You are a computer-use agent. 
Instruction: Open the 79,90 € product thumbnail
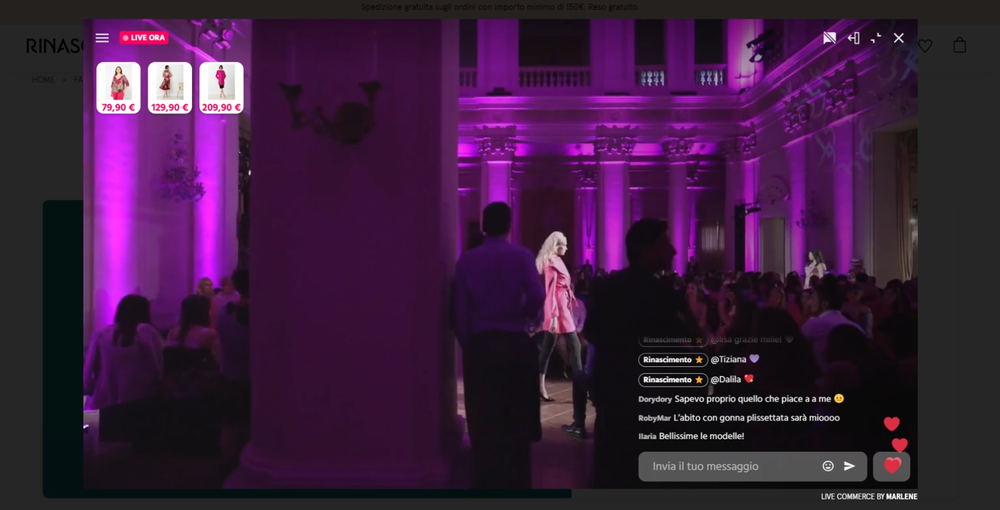(118, 88)
